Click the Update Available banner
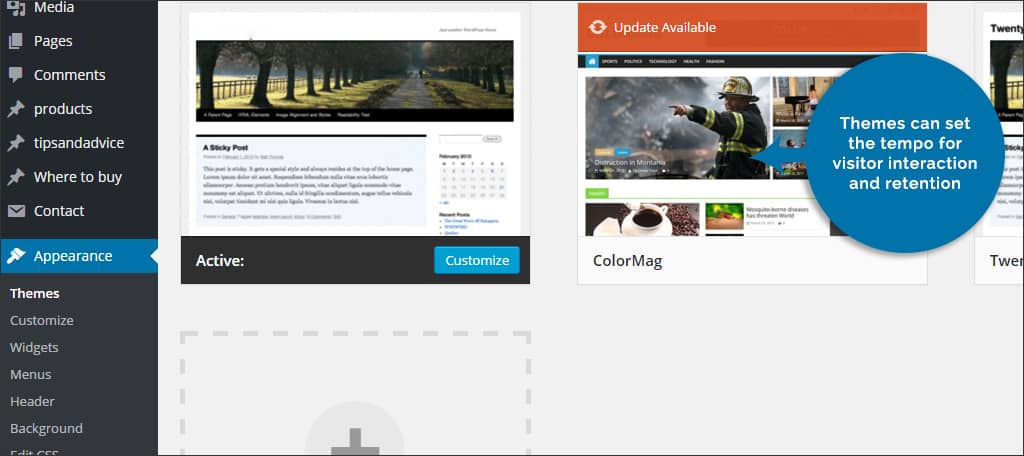Image resolution: width=1024 pixels, height=456 pixels. point(752,27)
